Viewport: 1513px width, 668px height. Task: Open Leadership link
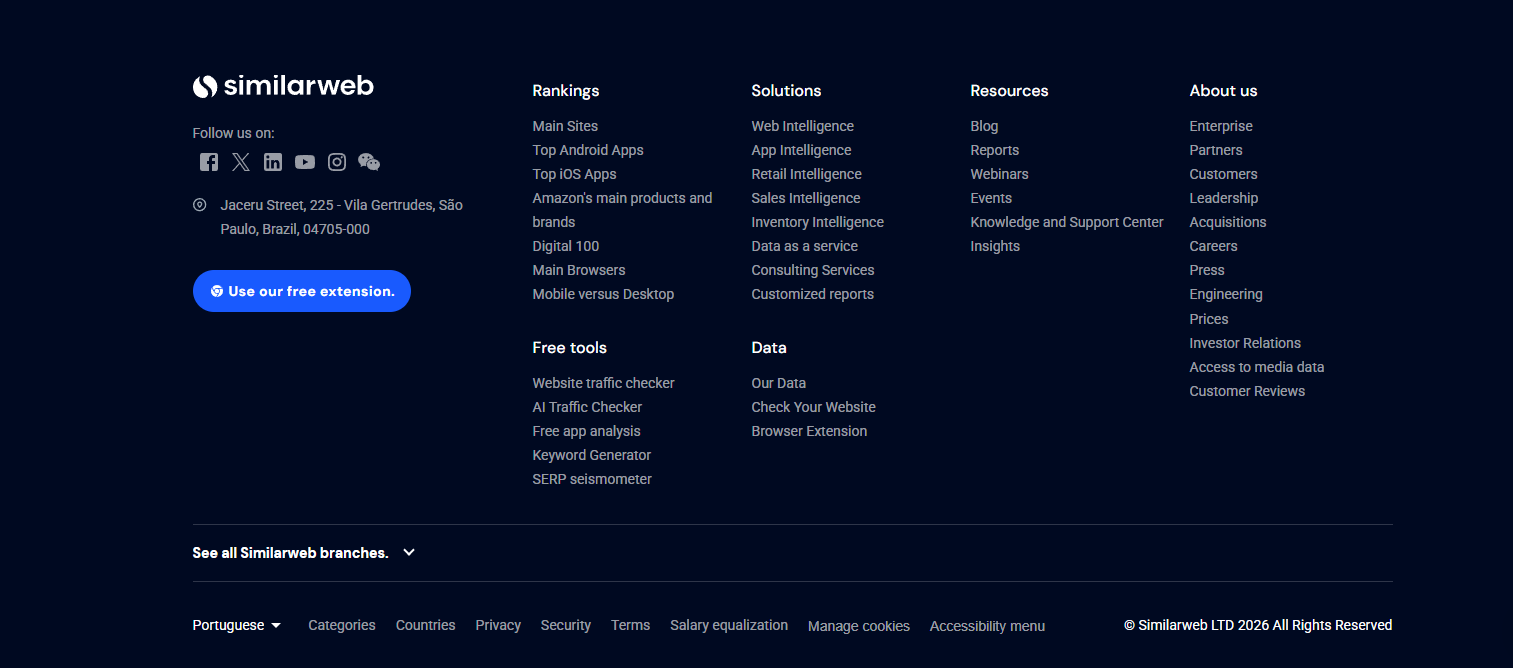(x=1224, y=198)
